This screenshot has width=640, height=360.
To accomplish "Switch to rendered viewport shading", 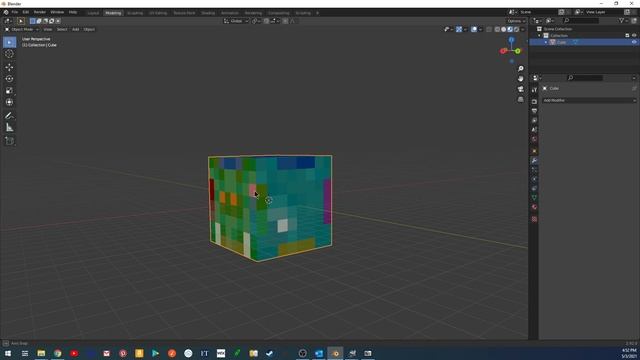I will click(x=516, y=29).
